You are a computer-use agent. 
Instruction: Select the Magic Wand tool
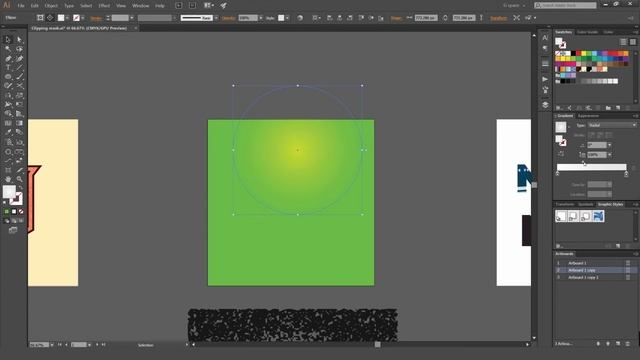[x=7, y=49]
